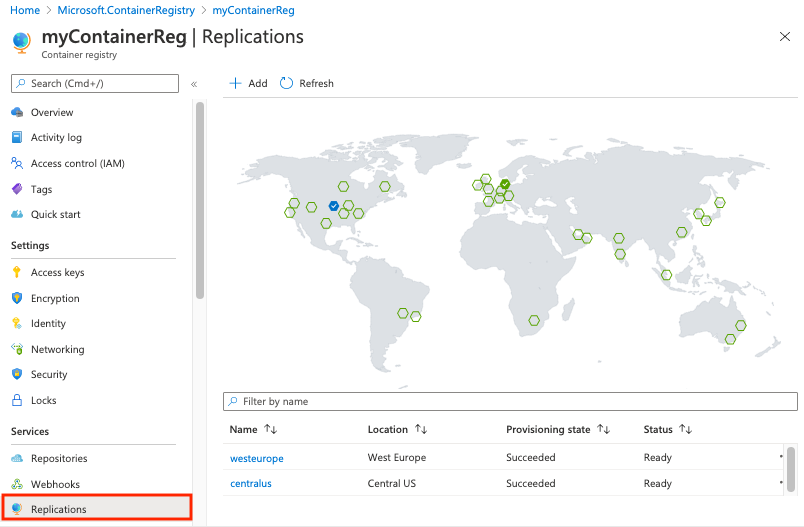Refresh the replications list
The width and height of the screenshot is (804, 527).
point(307,83)
